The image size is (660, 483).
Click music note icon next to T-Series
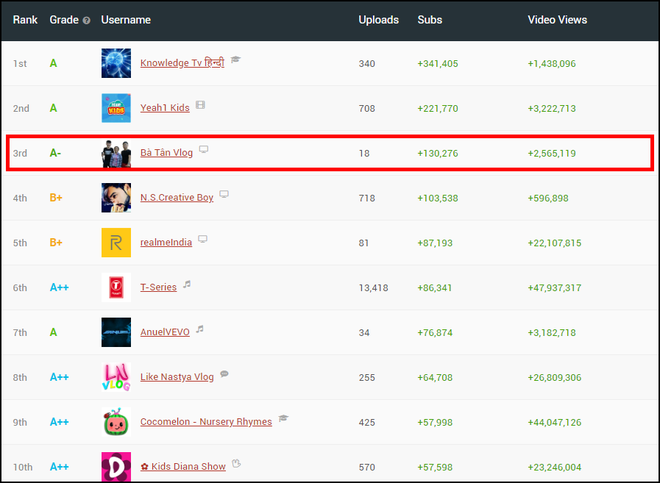coord(187,285)
